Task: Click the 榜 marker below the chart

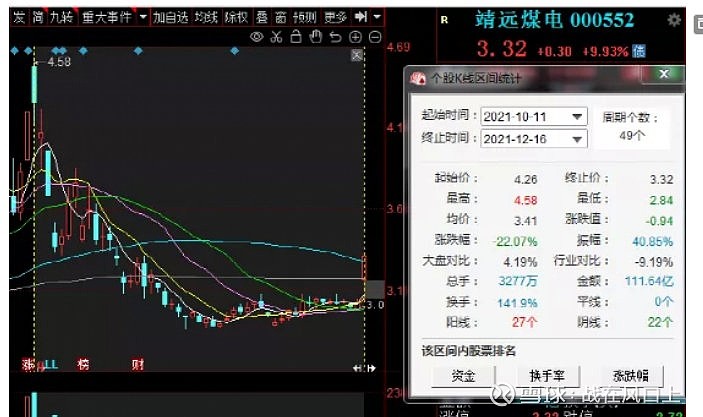Action: click(x=83, y=364)
